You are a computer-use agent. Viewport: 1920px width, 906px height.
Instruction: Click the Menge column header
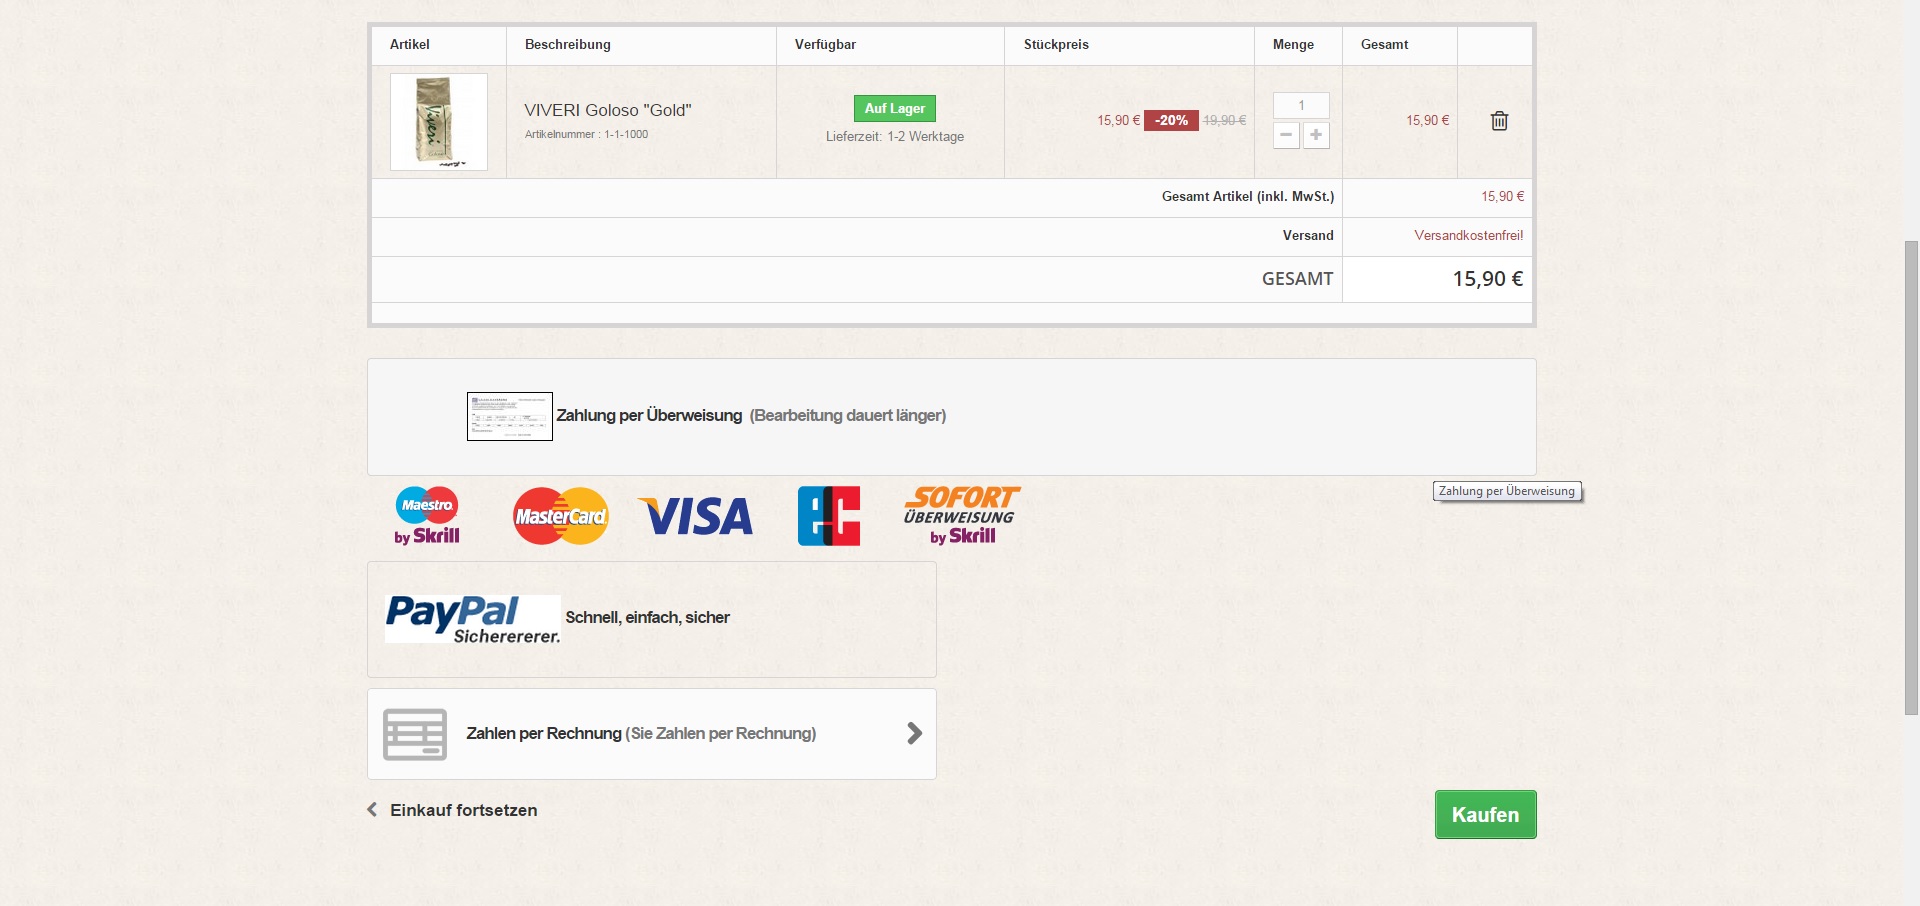coord(1293,44)
